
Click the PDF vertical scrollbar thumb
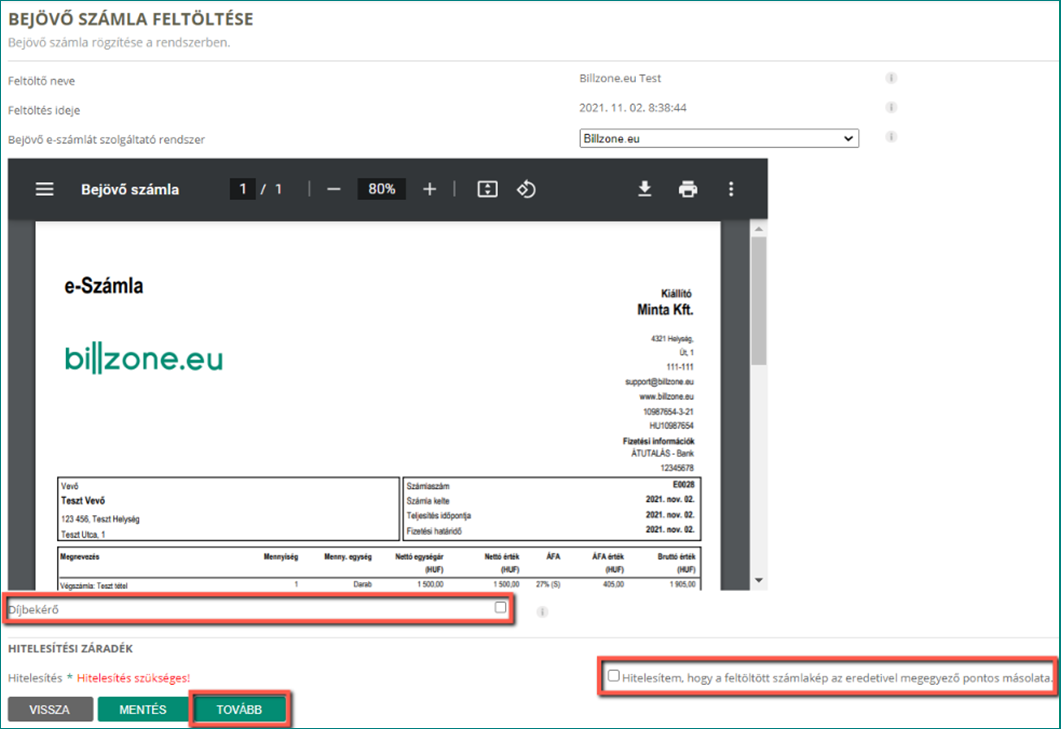click(759, 301)
